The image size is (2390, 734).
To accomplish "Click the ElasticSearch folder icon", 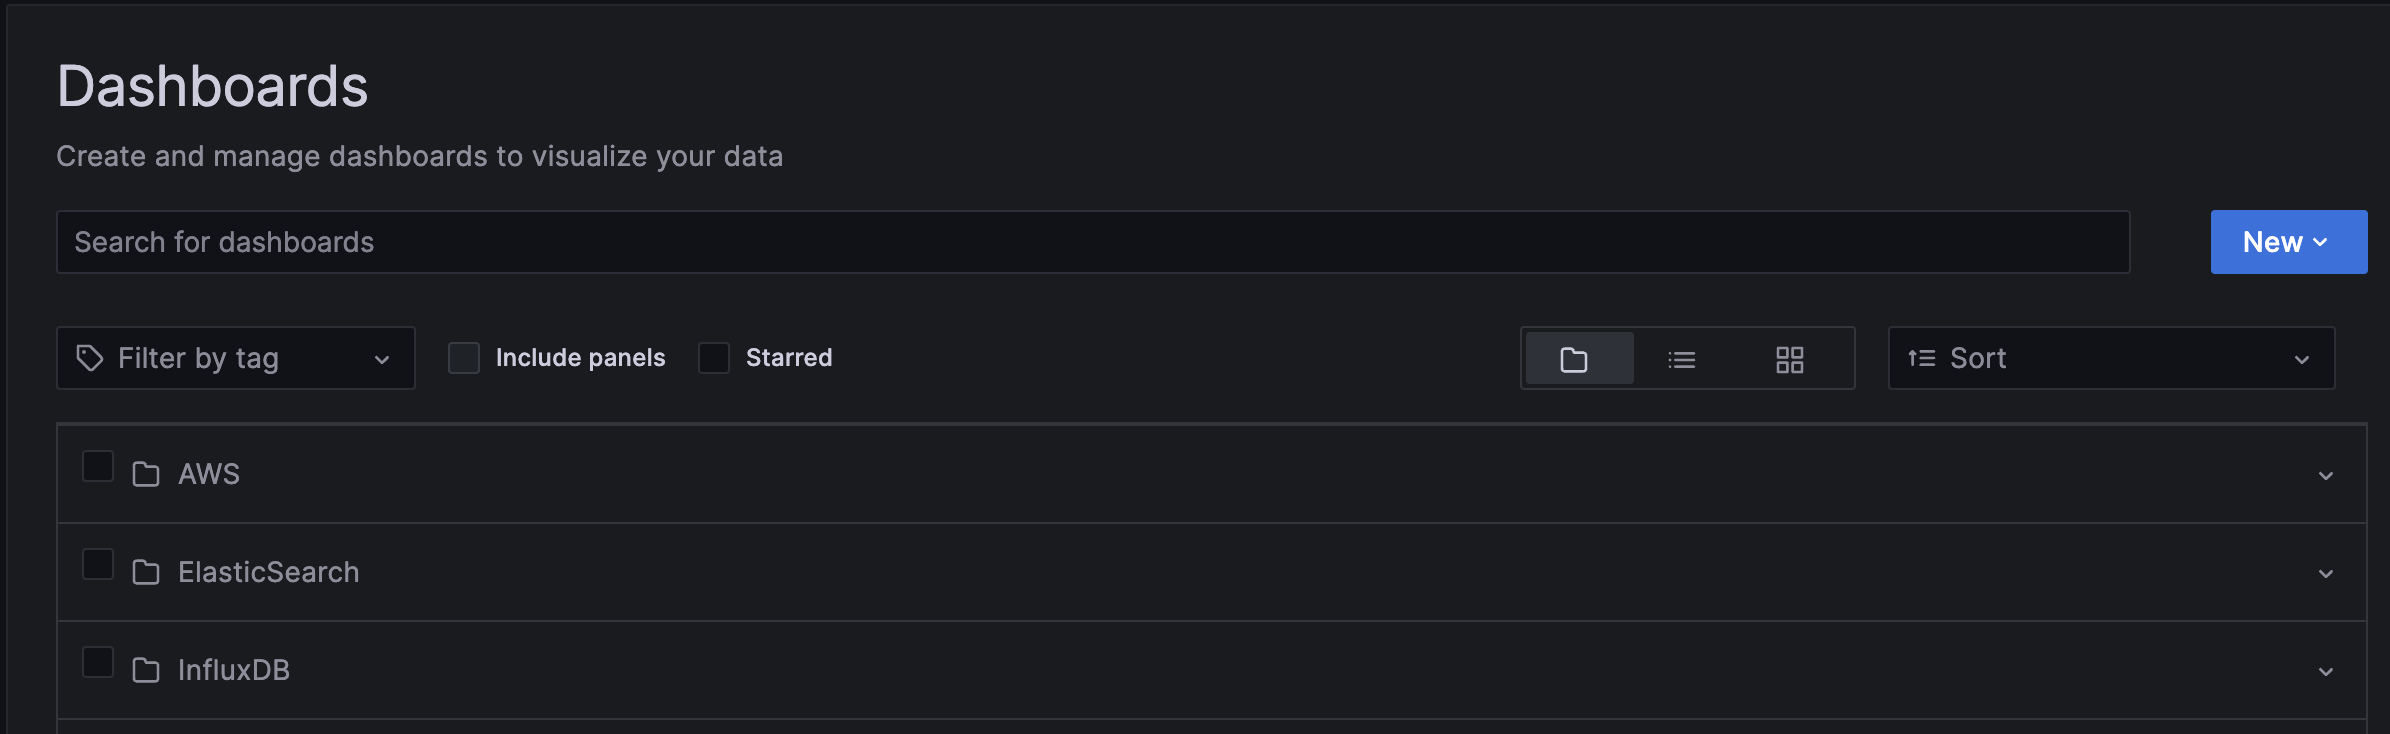I will click(146, 572).
